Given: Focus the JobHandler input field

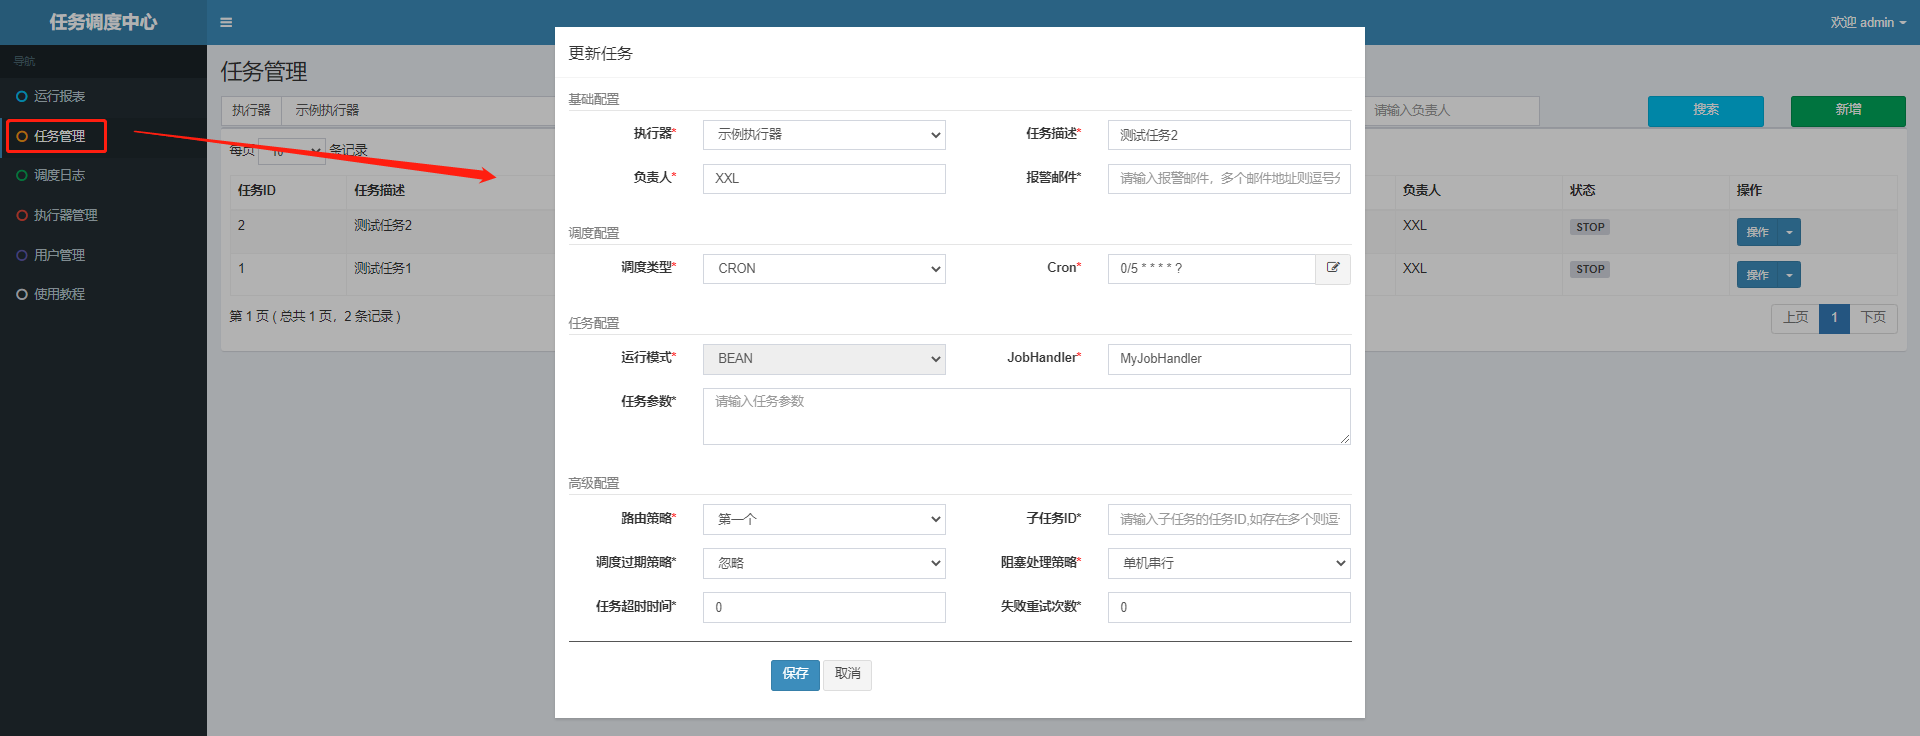Looking at the screenshot, I should [x=1229, y=359].
